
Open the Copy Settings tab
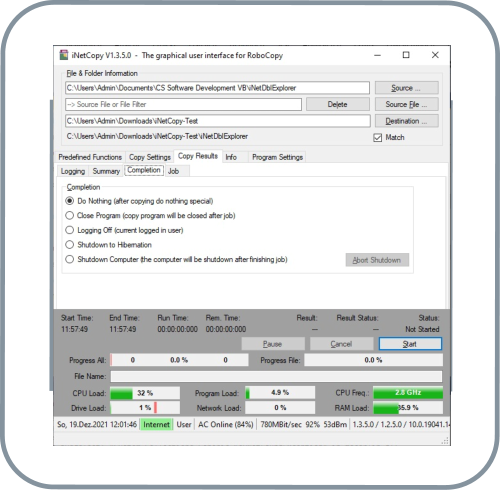(x=150, y=157)
